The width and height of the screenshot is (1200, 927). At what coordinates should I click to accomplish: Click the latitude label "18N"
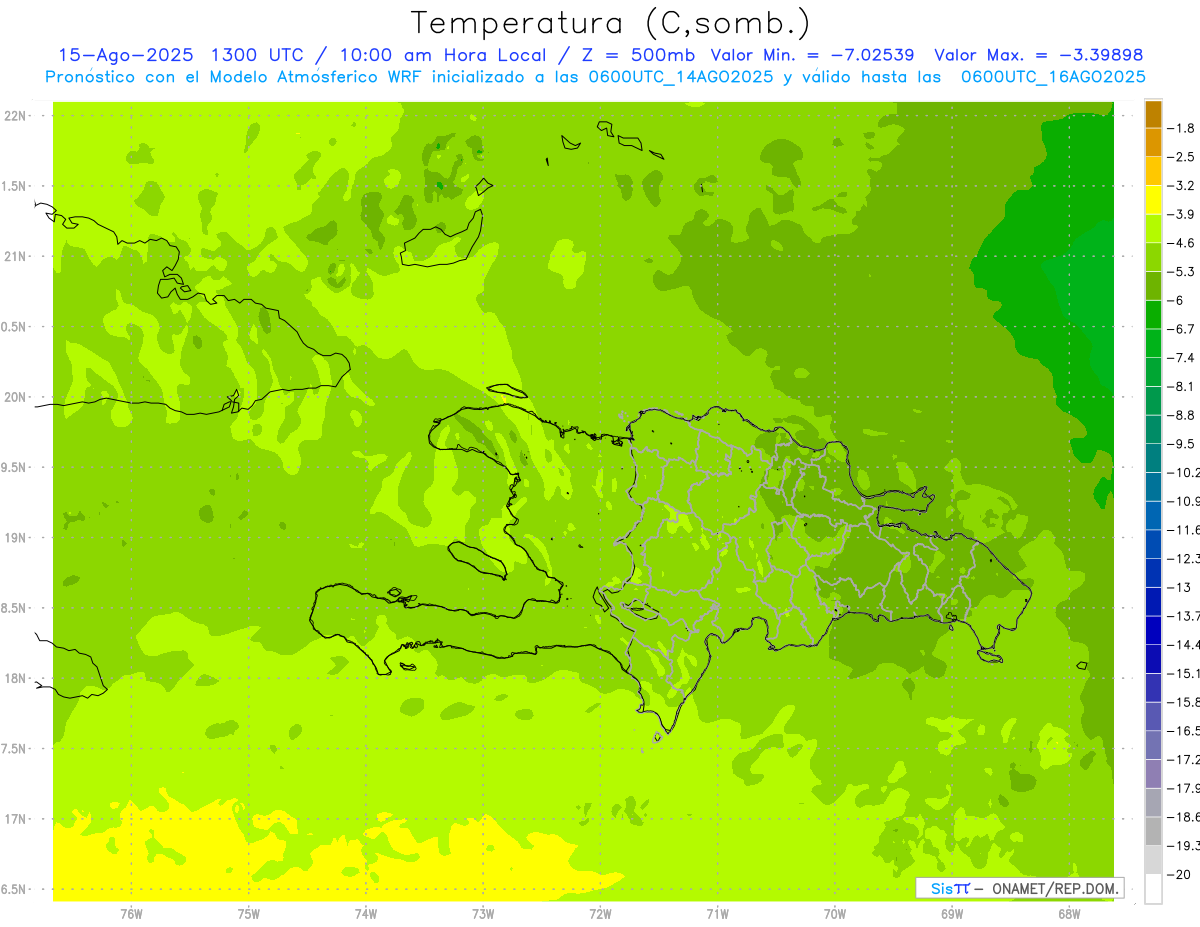tap(14, 679)
